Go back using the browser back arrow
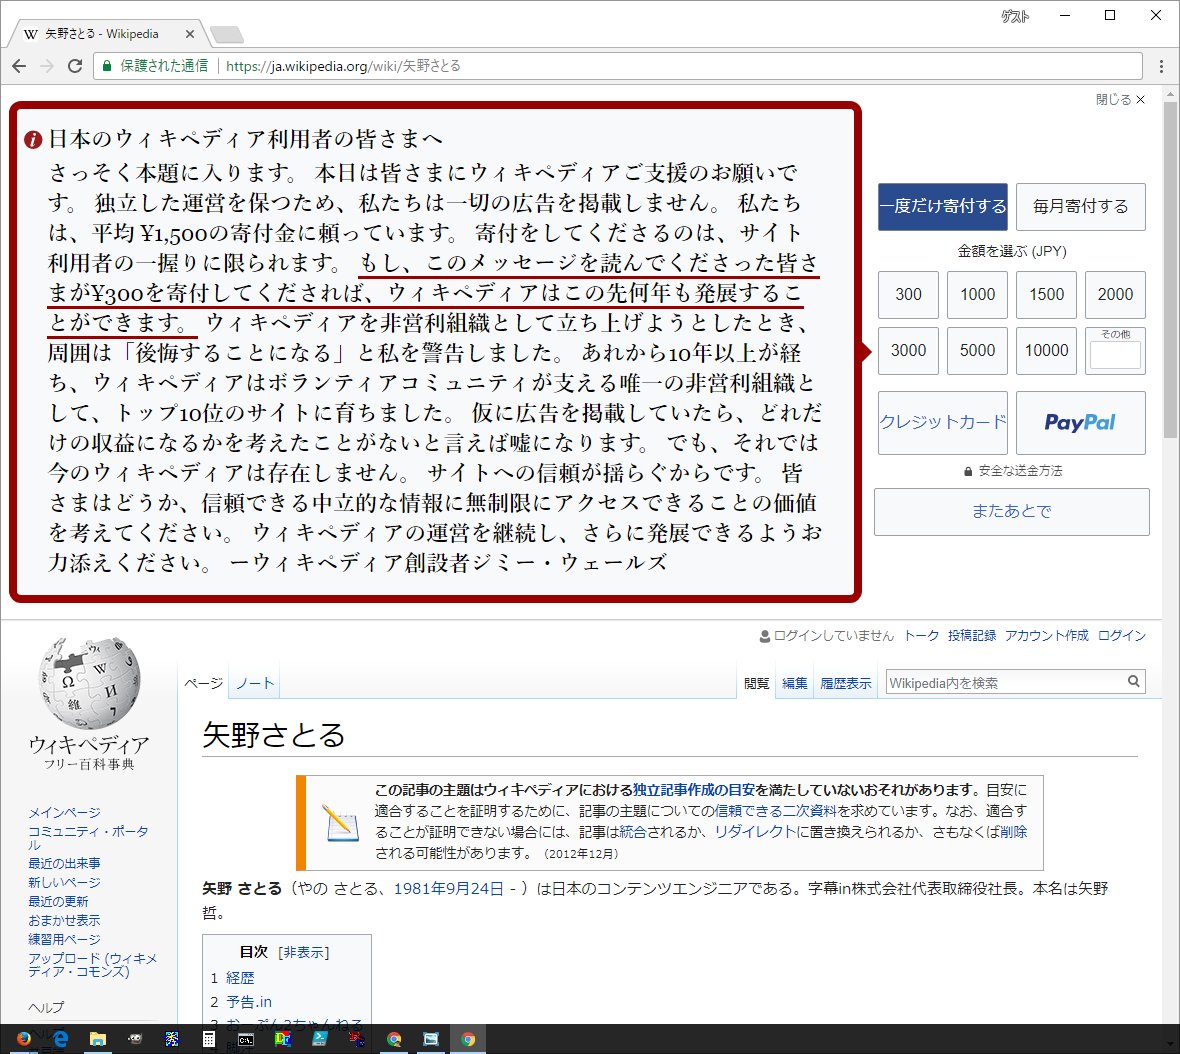1180x1054 pixels. (20, 66)
